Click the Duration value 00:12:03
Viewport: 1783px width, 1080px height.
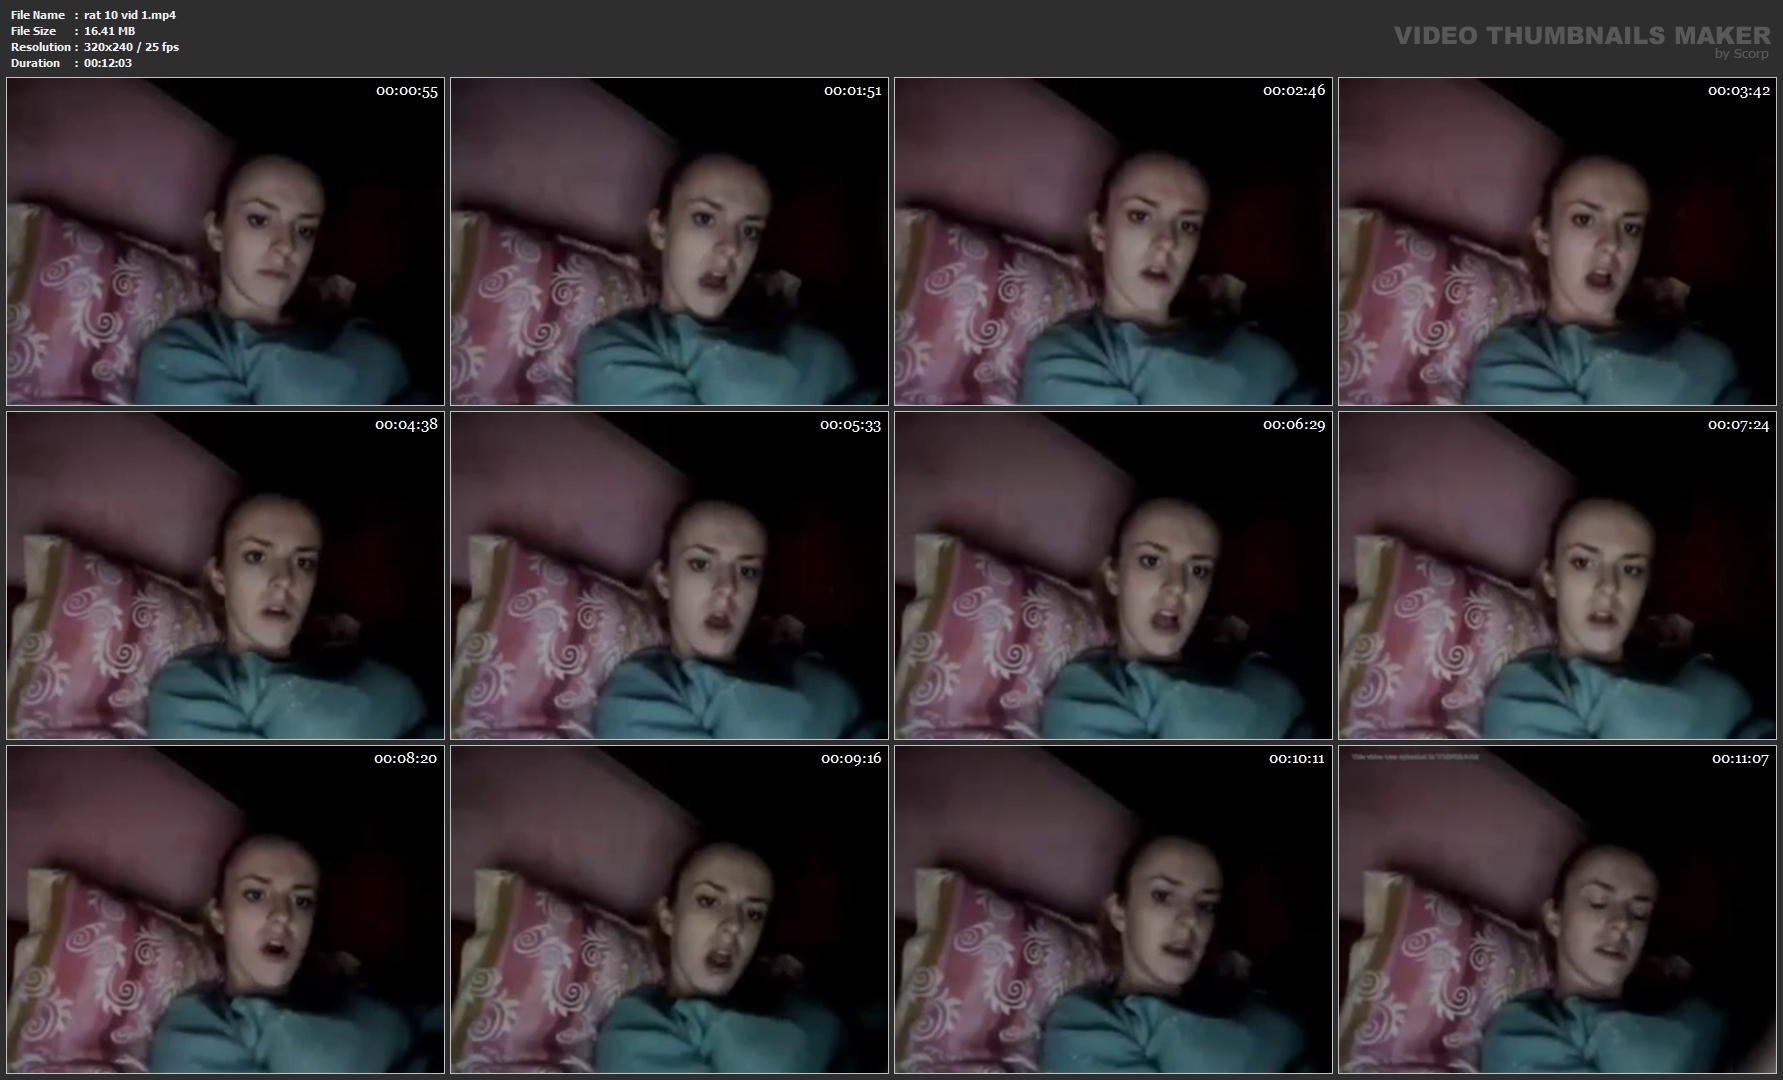[x=108, y=63]
